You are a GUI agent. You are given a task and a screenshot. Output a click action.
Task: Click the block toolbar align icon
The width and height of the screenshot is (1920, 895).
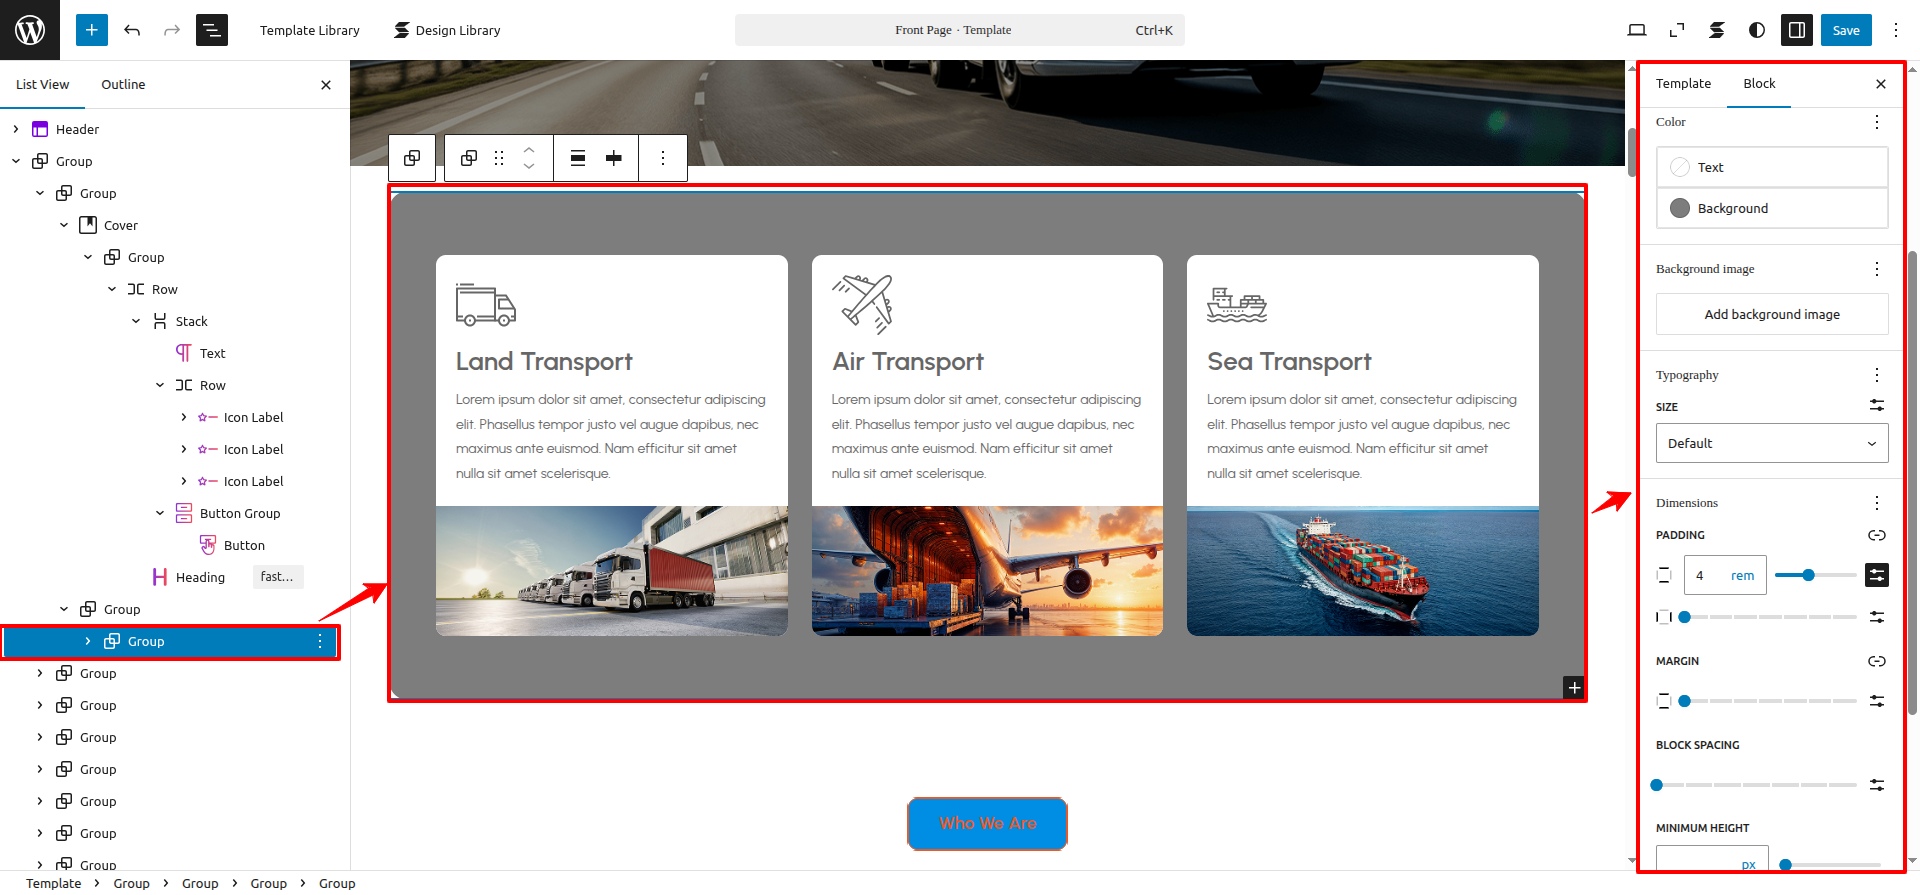pos(578,158)
